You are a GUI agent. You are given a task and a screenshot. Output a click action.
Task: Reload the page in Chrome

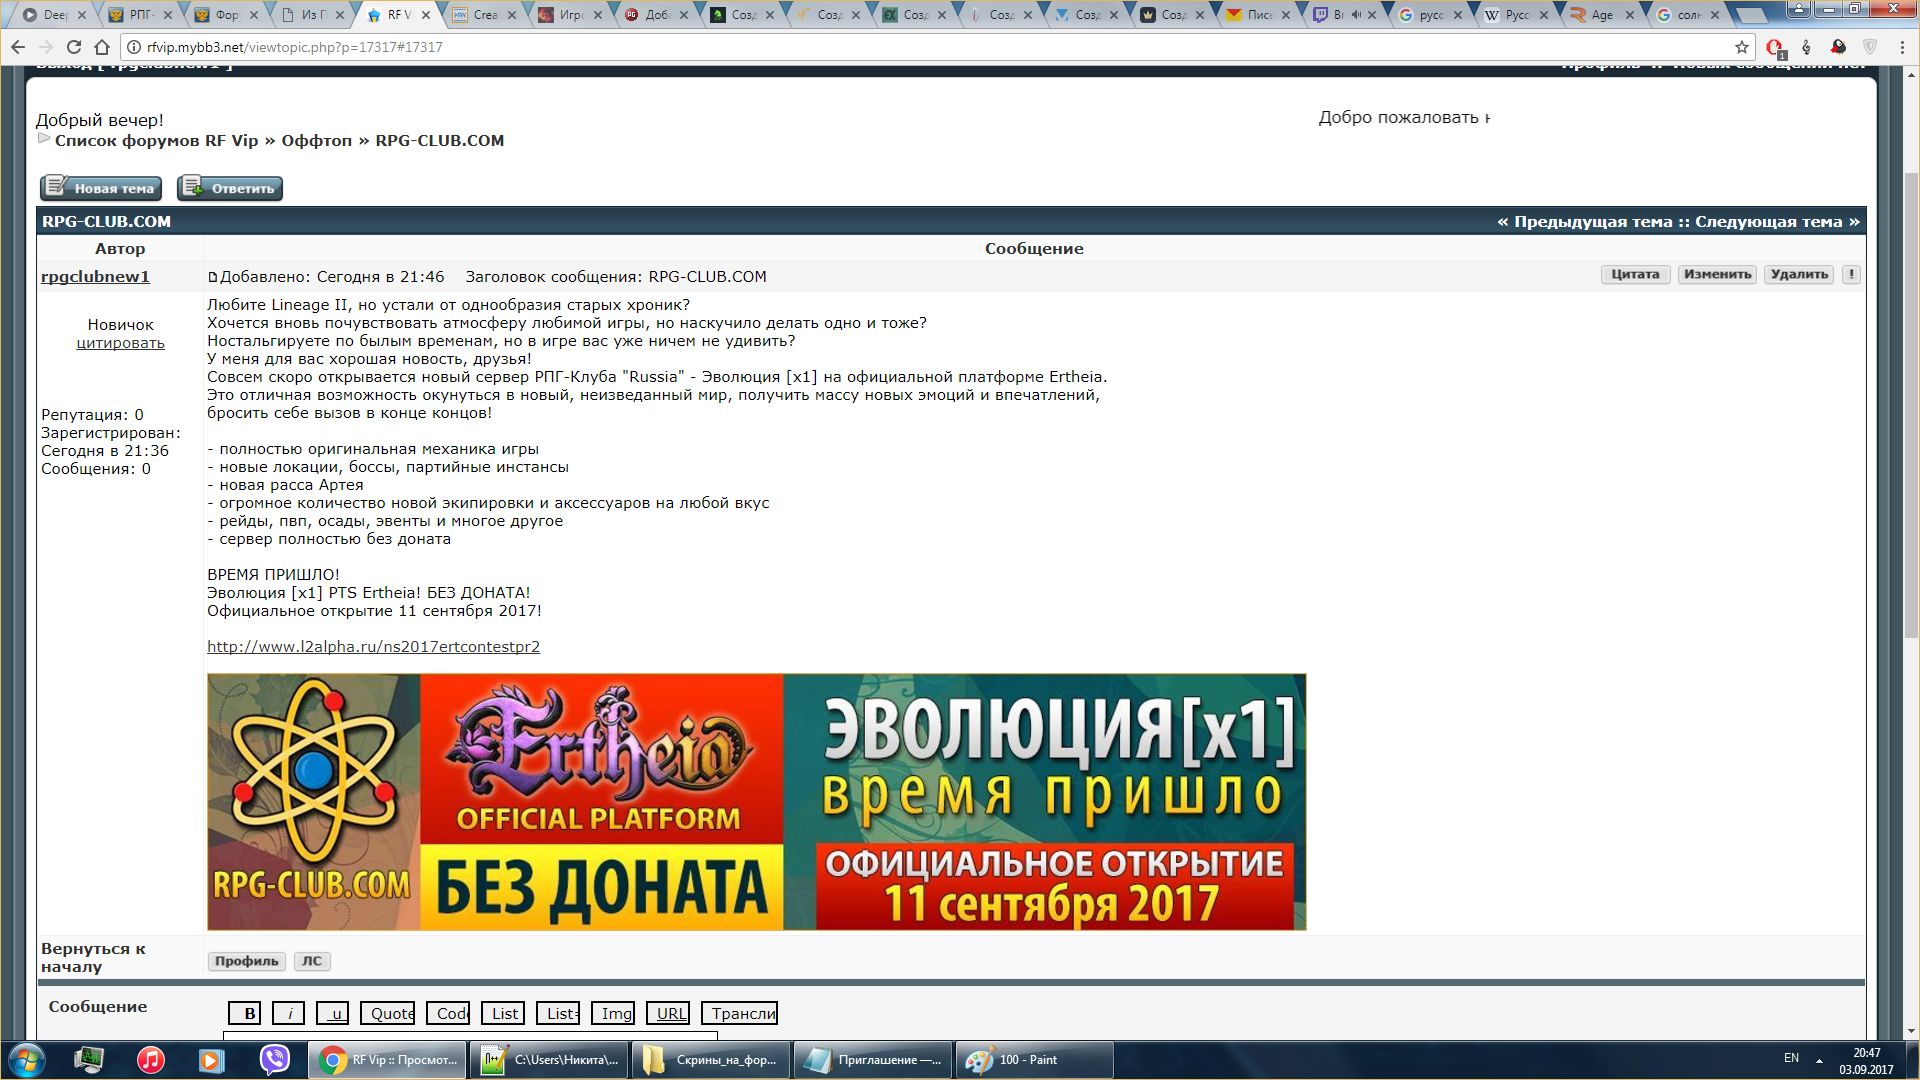pyautogui.click(x=73, y=47)
